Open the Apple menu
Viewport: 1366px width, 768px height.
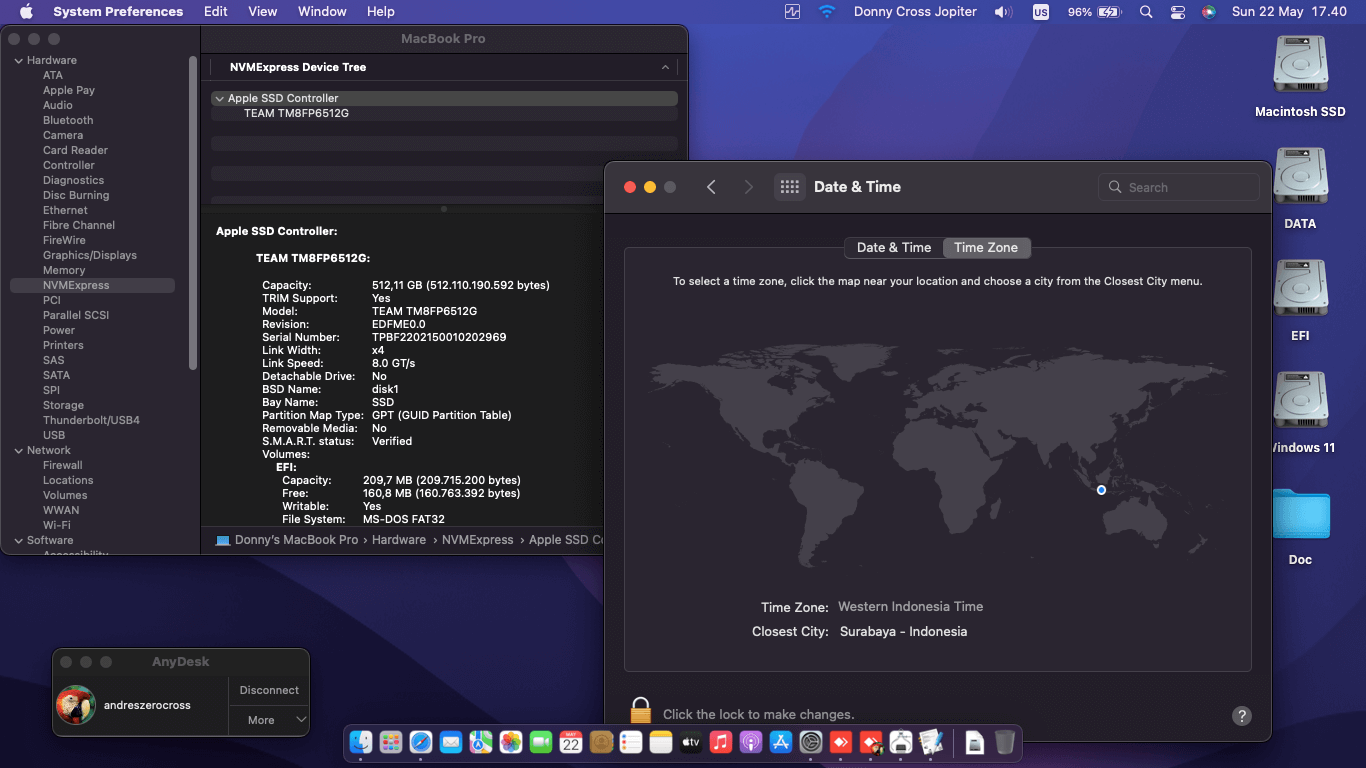pyautogui.click(x=26, y=12)
